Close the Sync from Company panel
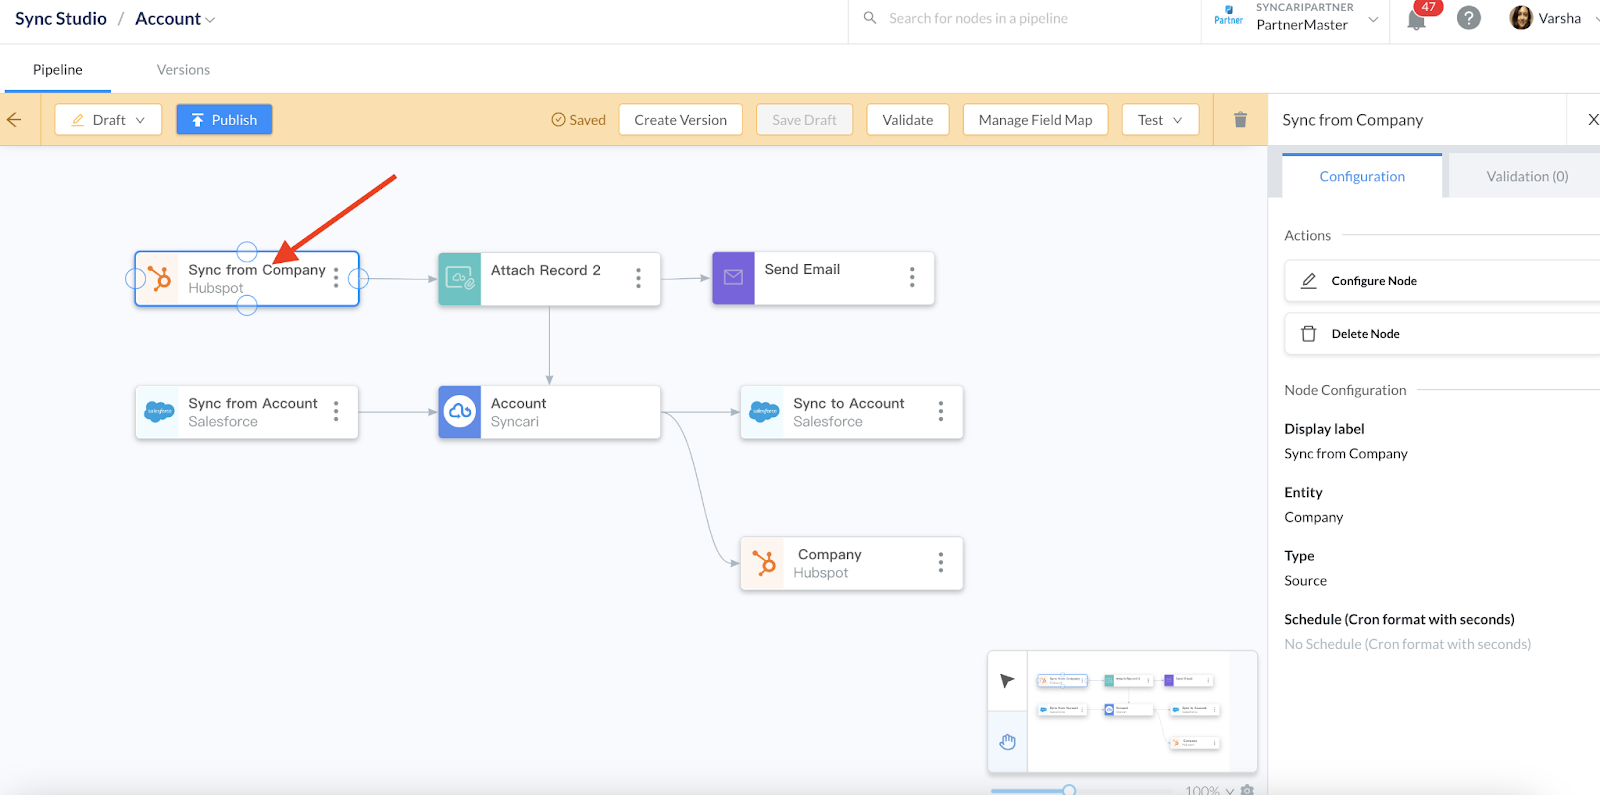 (x=1593, y=120)
